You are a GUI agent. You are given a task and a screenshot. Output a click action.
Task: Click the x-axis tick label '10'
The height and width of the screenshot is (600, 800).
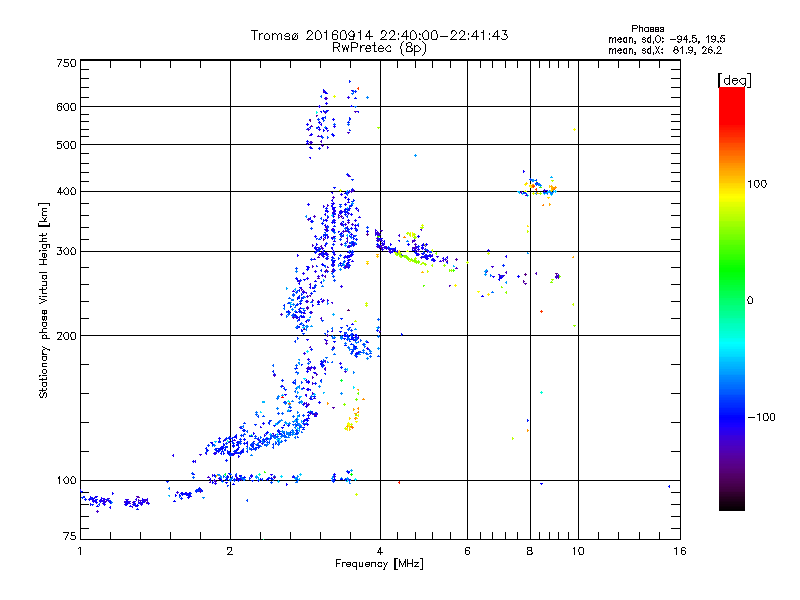point(578,551)
